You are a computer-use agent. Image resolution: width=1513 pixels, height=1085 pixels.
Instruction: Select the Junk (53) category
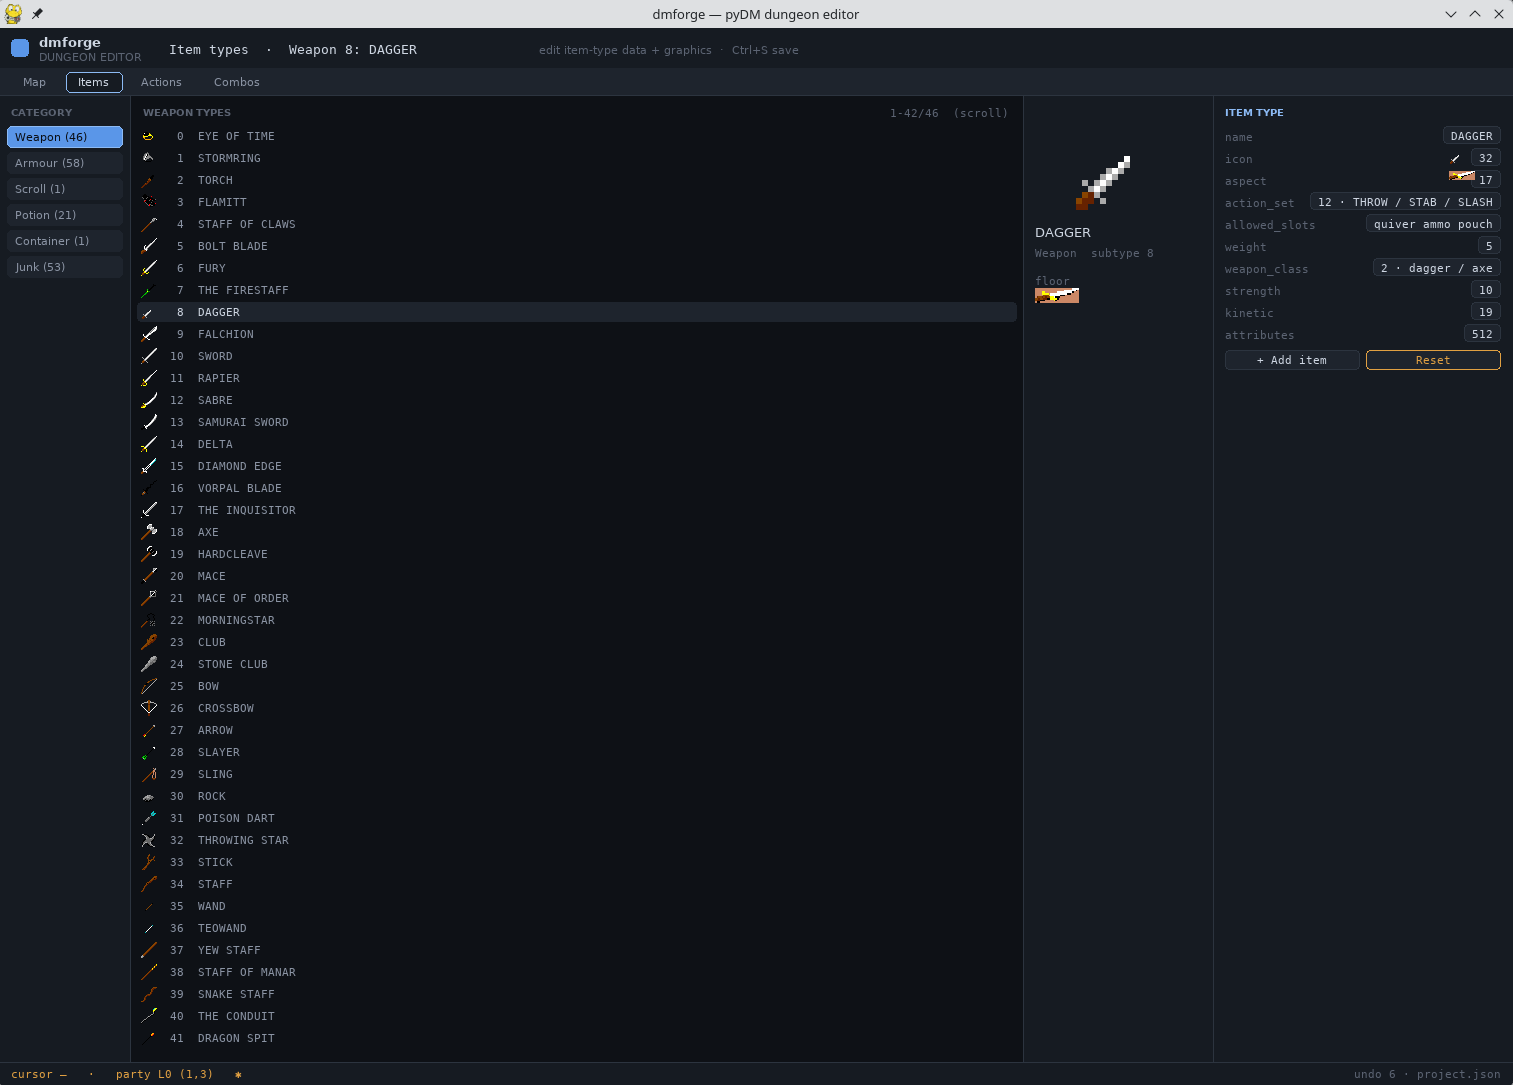coord(65,267)
